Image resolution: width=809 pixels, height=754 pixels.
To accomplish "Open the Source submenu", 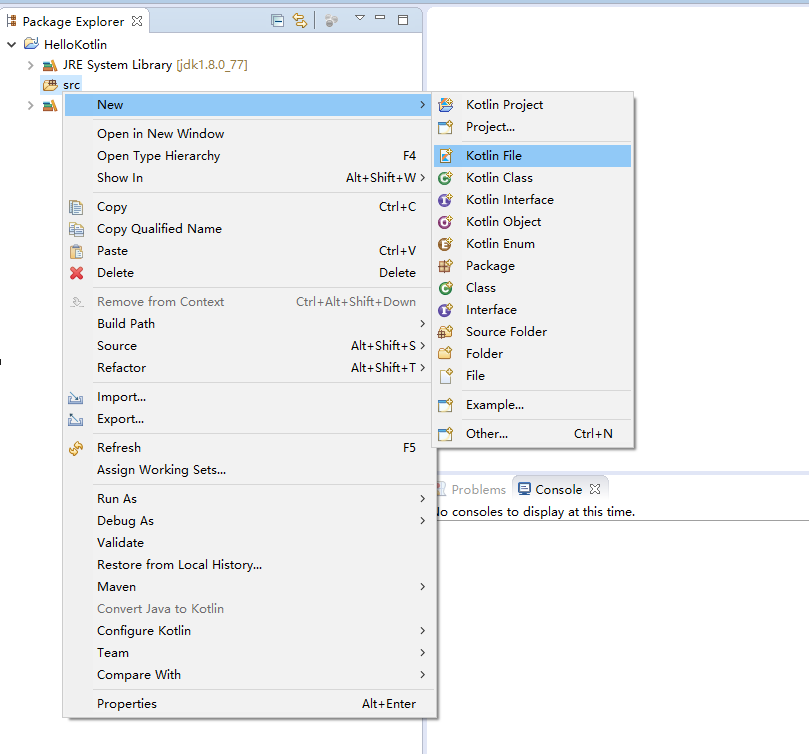I will coord(248,346).
